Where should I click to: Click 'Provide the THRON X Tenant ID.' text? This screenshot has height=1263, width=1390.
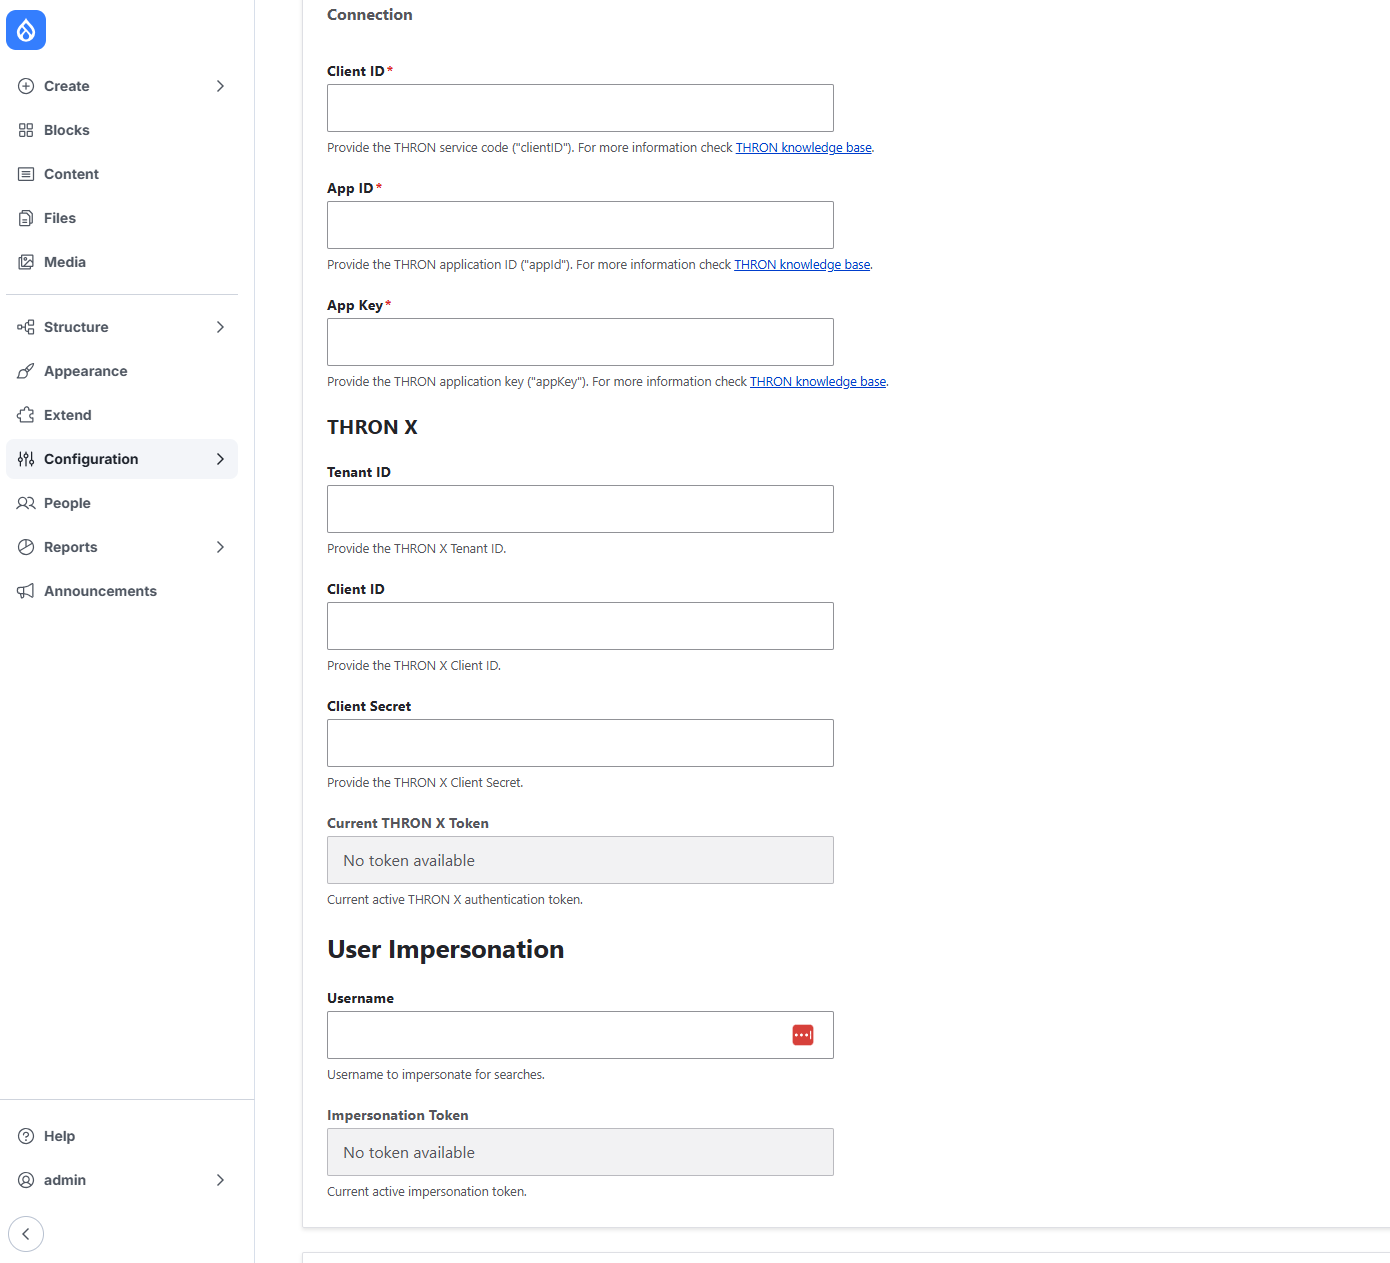(x=416, y=549)
